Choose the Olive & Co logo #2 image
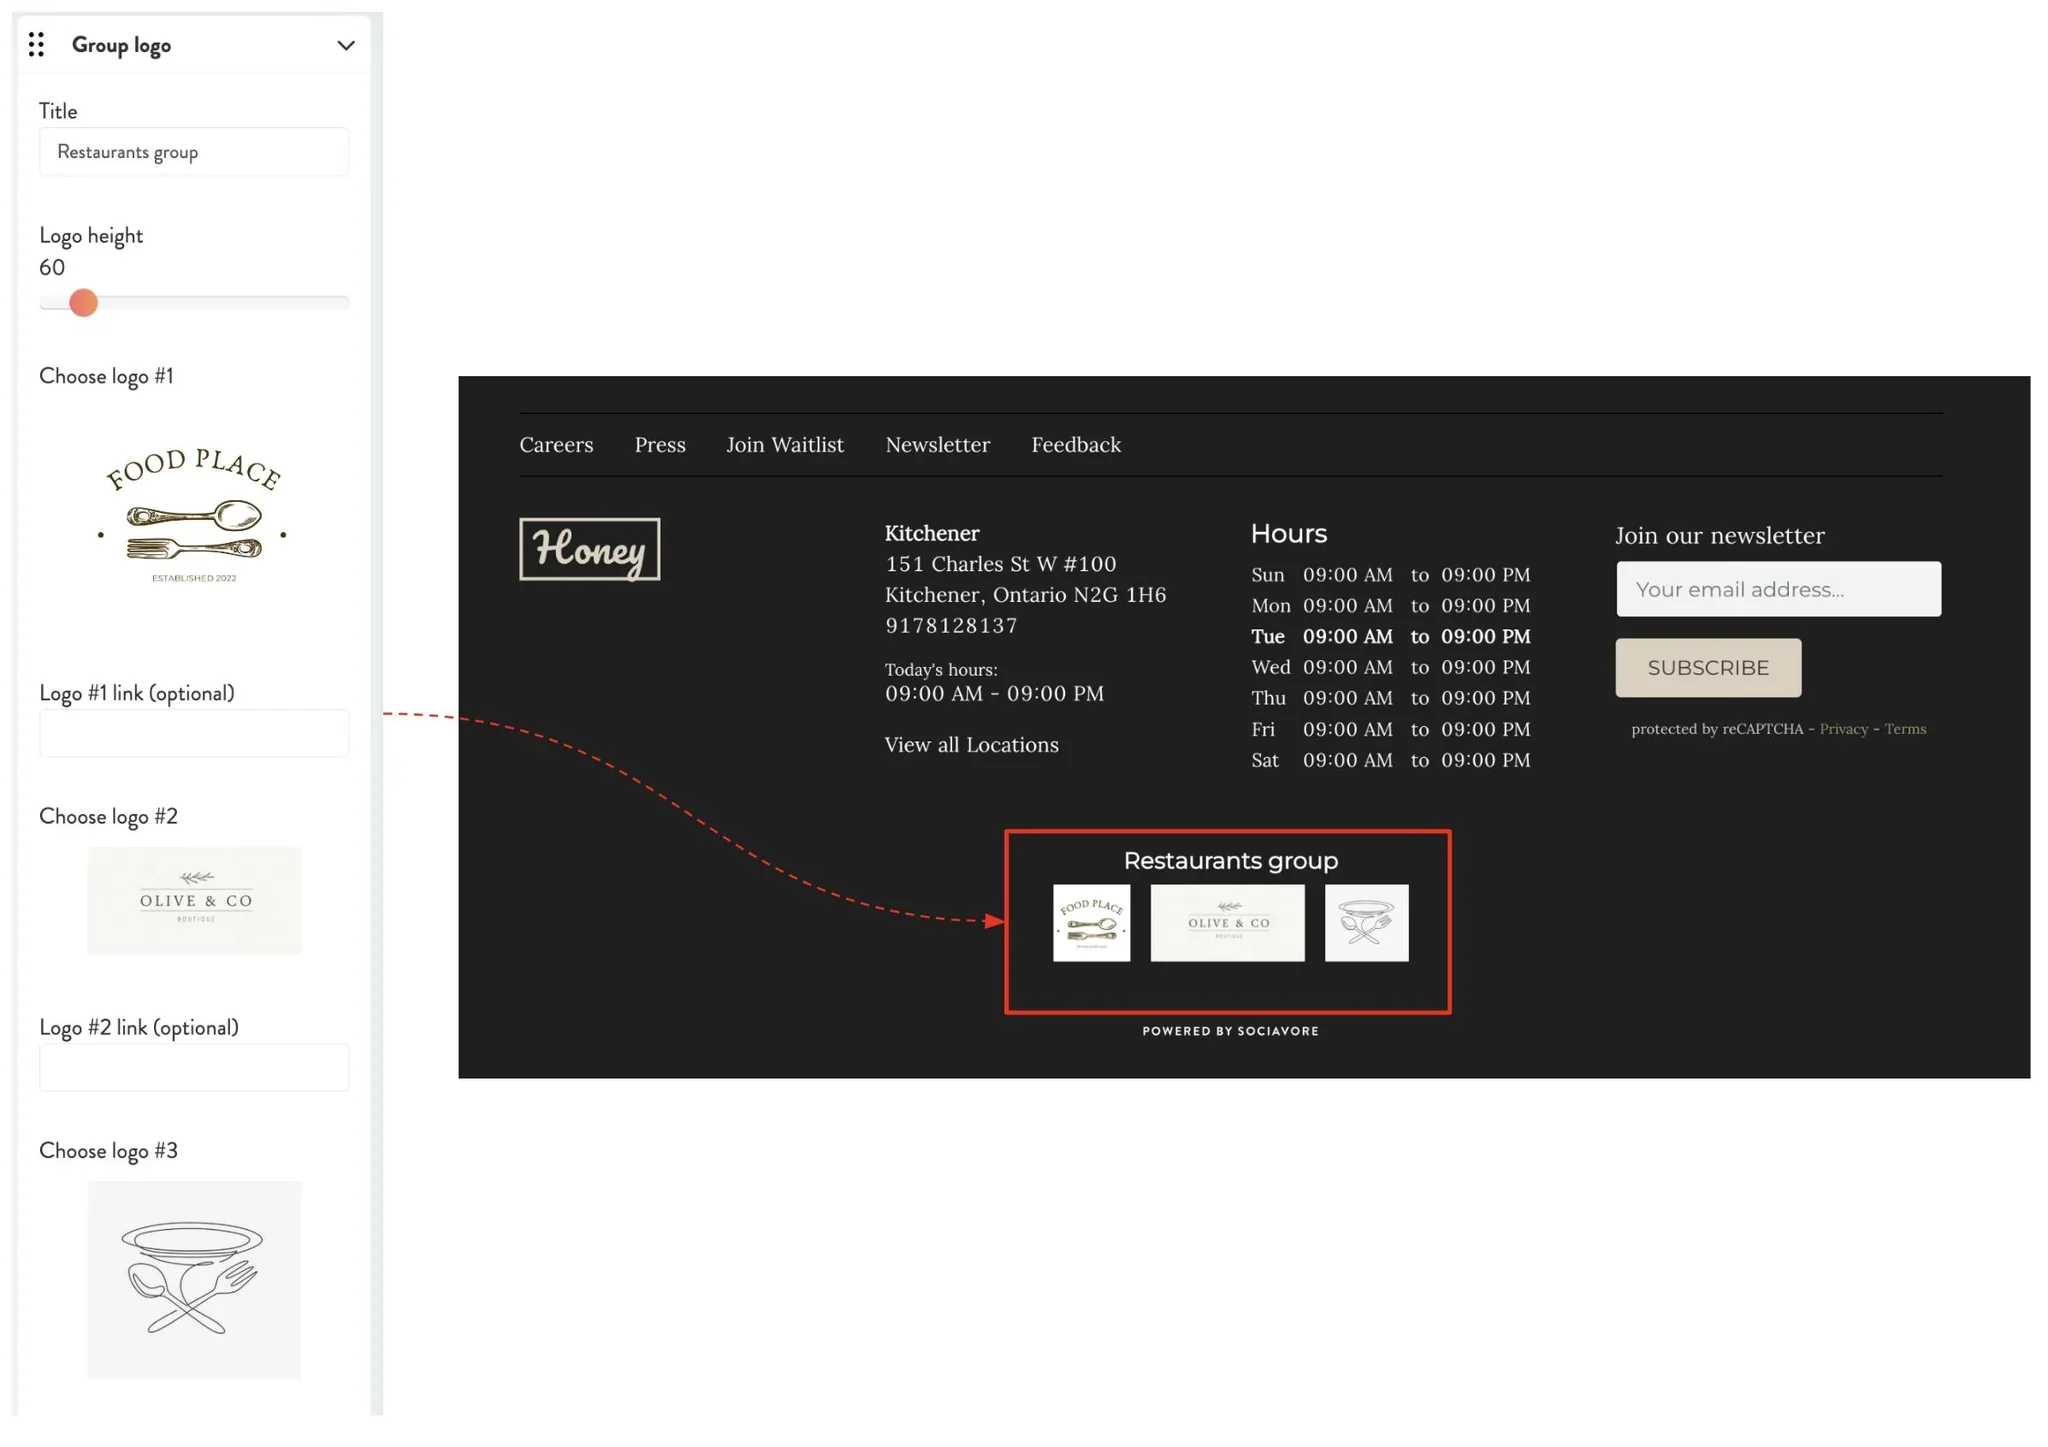2048x1447 pixels. (x=194, y=900)
